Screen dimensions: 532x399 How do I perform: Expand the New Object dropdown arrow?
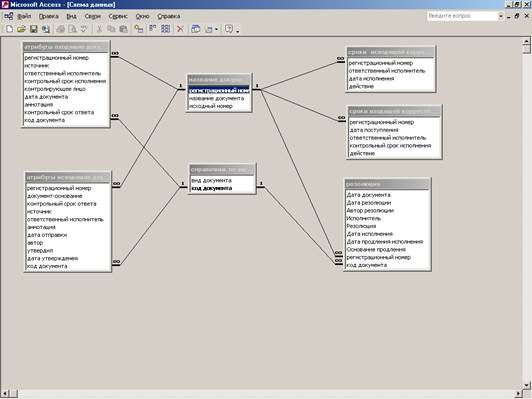[x=216, y=30]
